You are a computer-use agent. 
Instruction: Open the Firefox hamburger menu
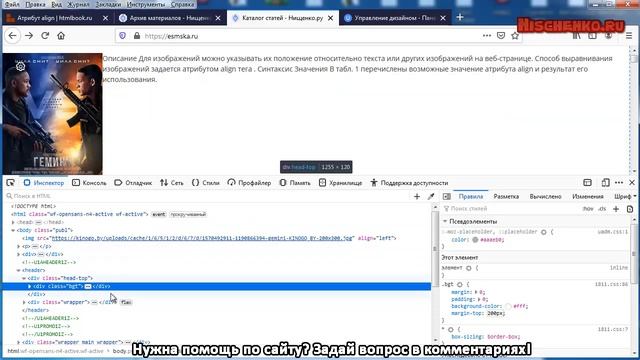[x=629, y=36]
